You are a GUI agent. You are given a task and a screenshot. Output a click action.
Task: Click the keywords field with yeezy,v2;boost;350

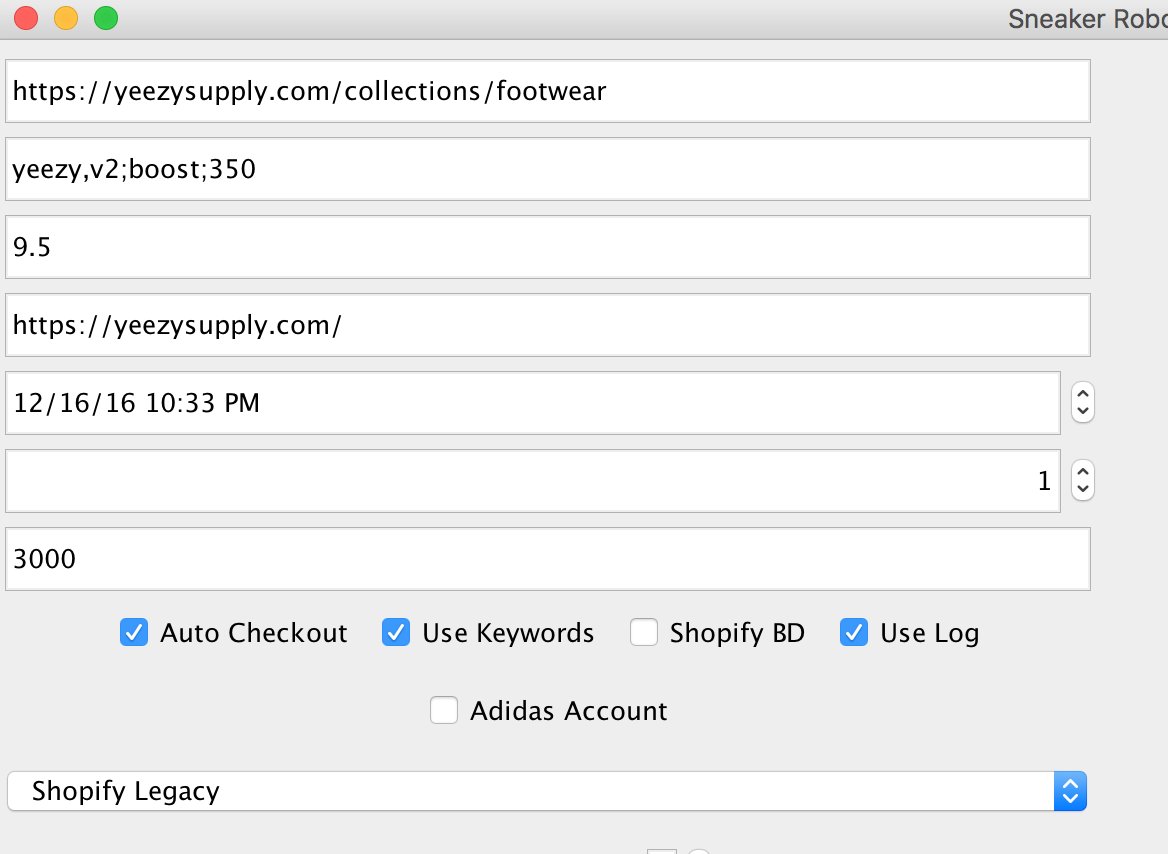pyautogui.click(x=548, y=169)
